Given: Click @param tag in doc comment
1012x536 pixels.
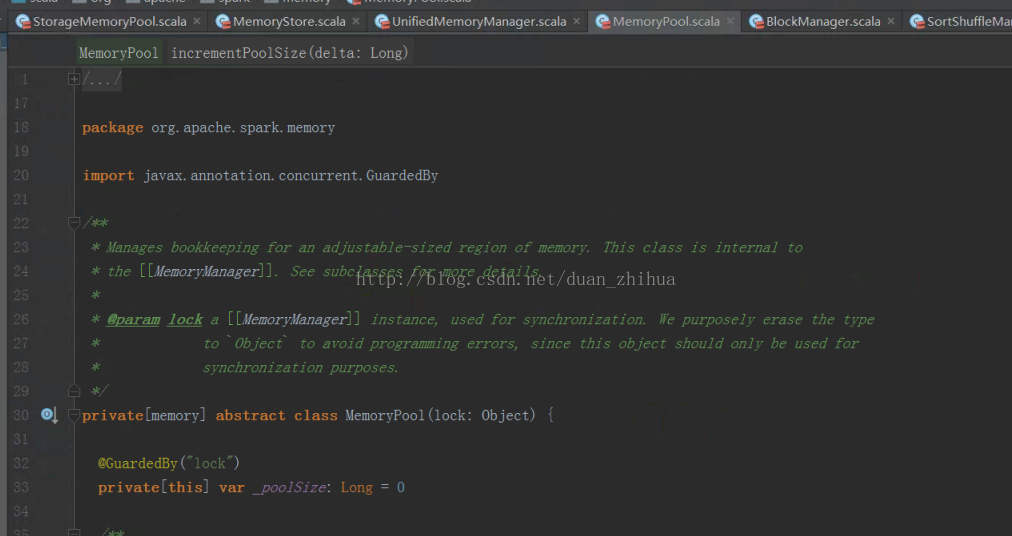Looking at the screenshot, I should [133, 319].
